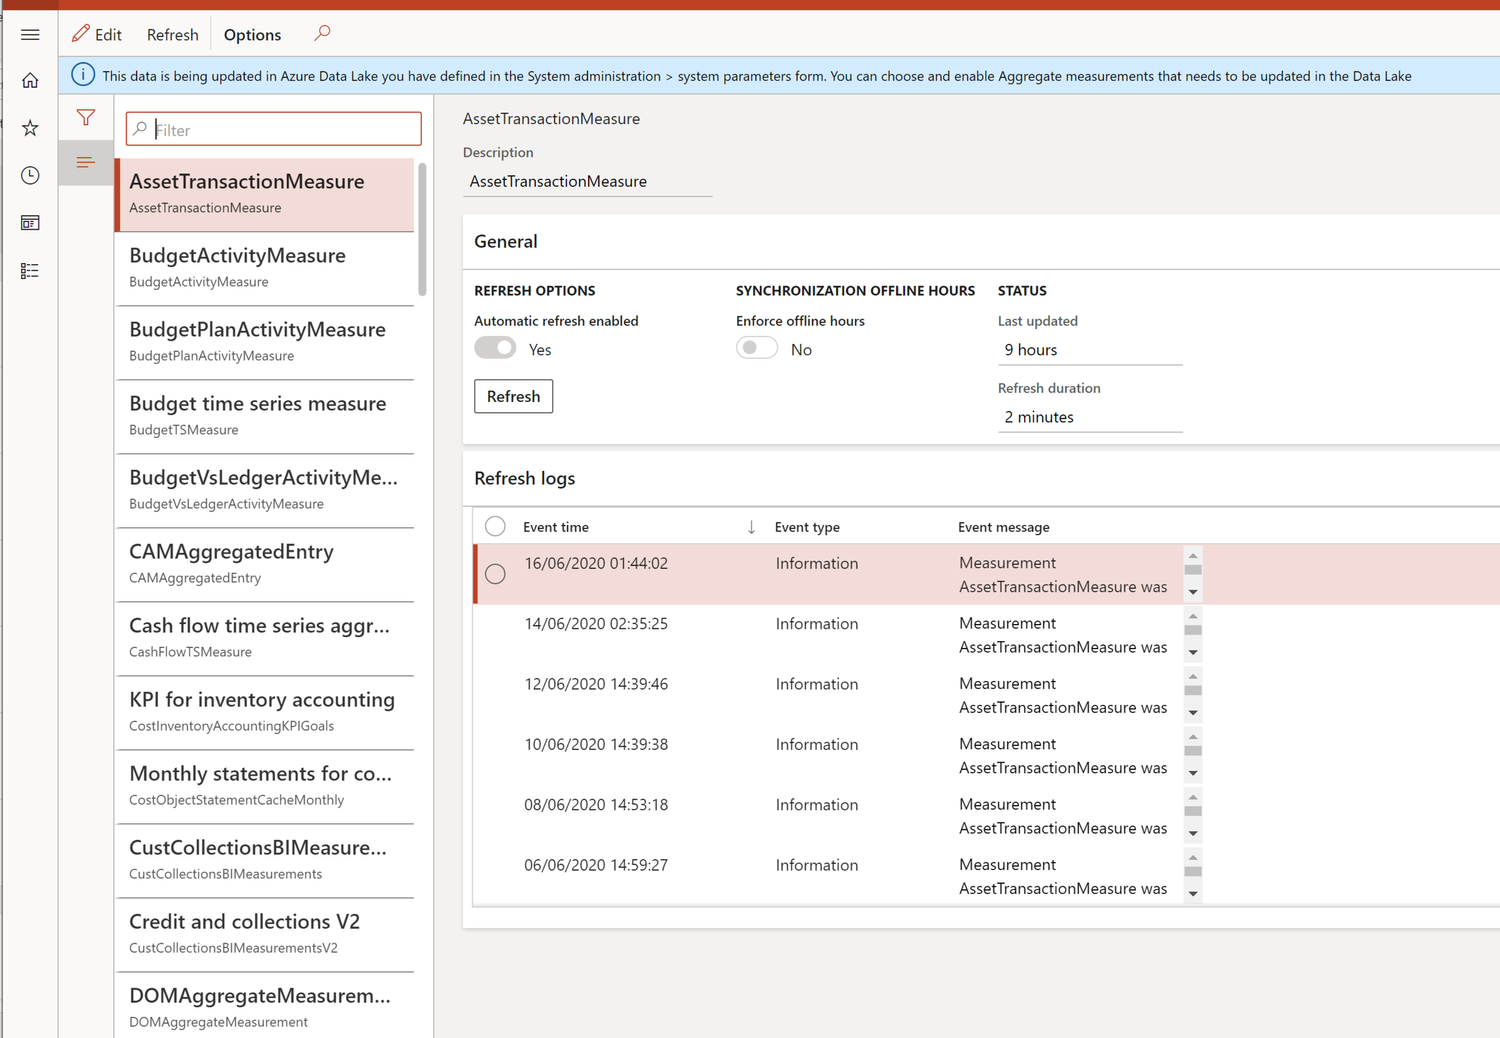Open workspaces from the sidebar icon
Image resolution: width=1500 pixels, height=1038 pixels.
[x=30, y=222]
